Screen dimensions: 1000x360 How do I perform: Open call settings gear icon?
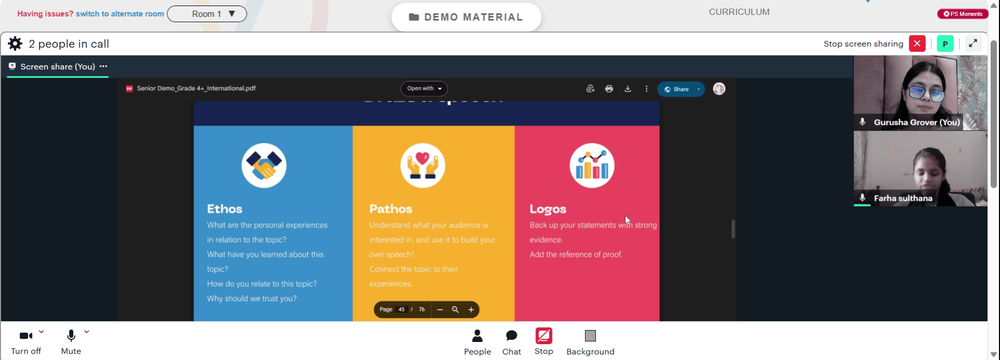point(15,44)
